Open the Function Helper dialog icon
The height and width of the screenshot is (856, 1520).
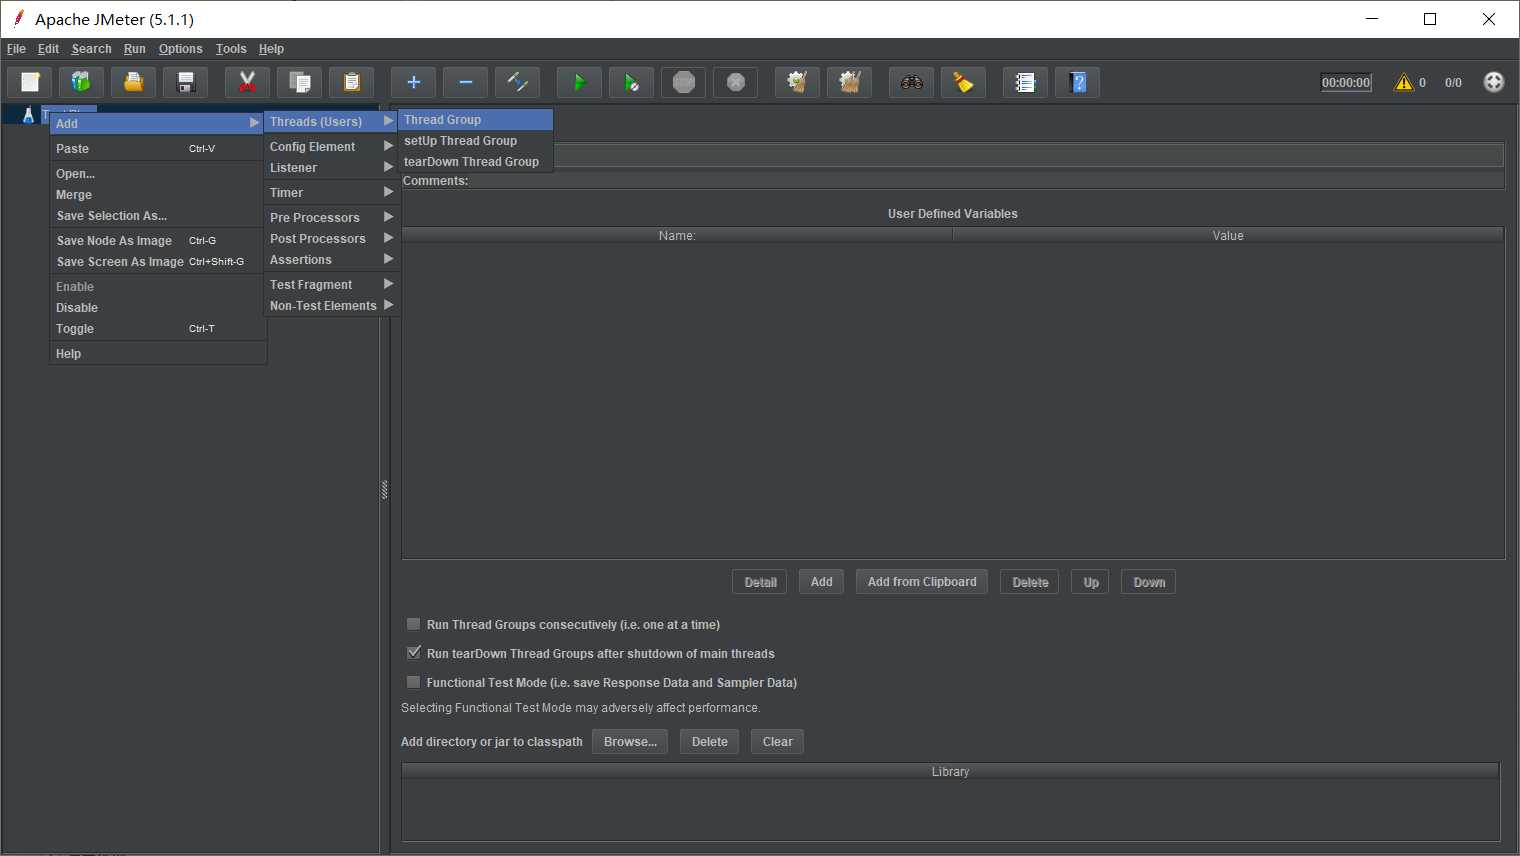1025,82
